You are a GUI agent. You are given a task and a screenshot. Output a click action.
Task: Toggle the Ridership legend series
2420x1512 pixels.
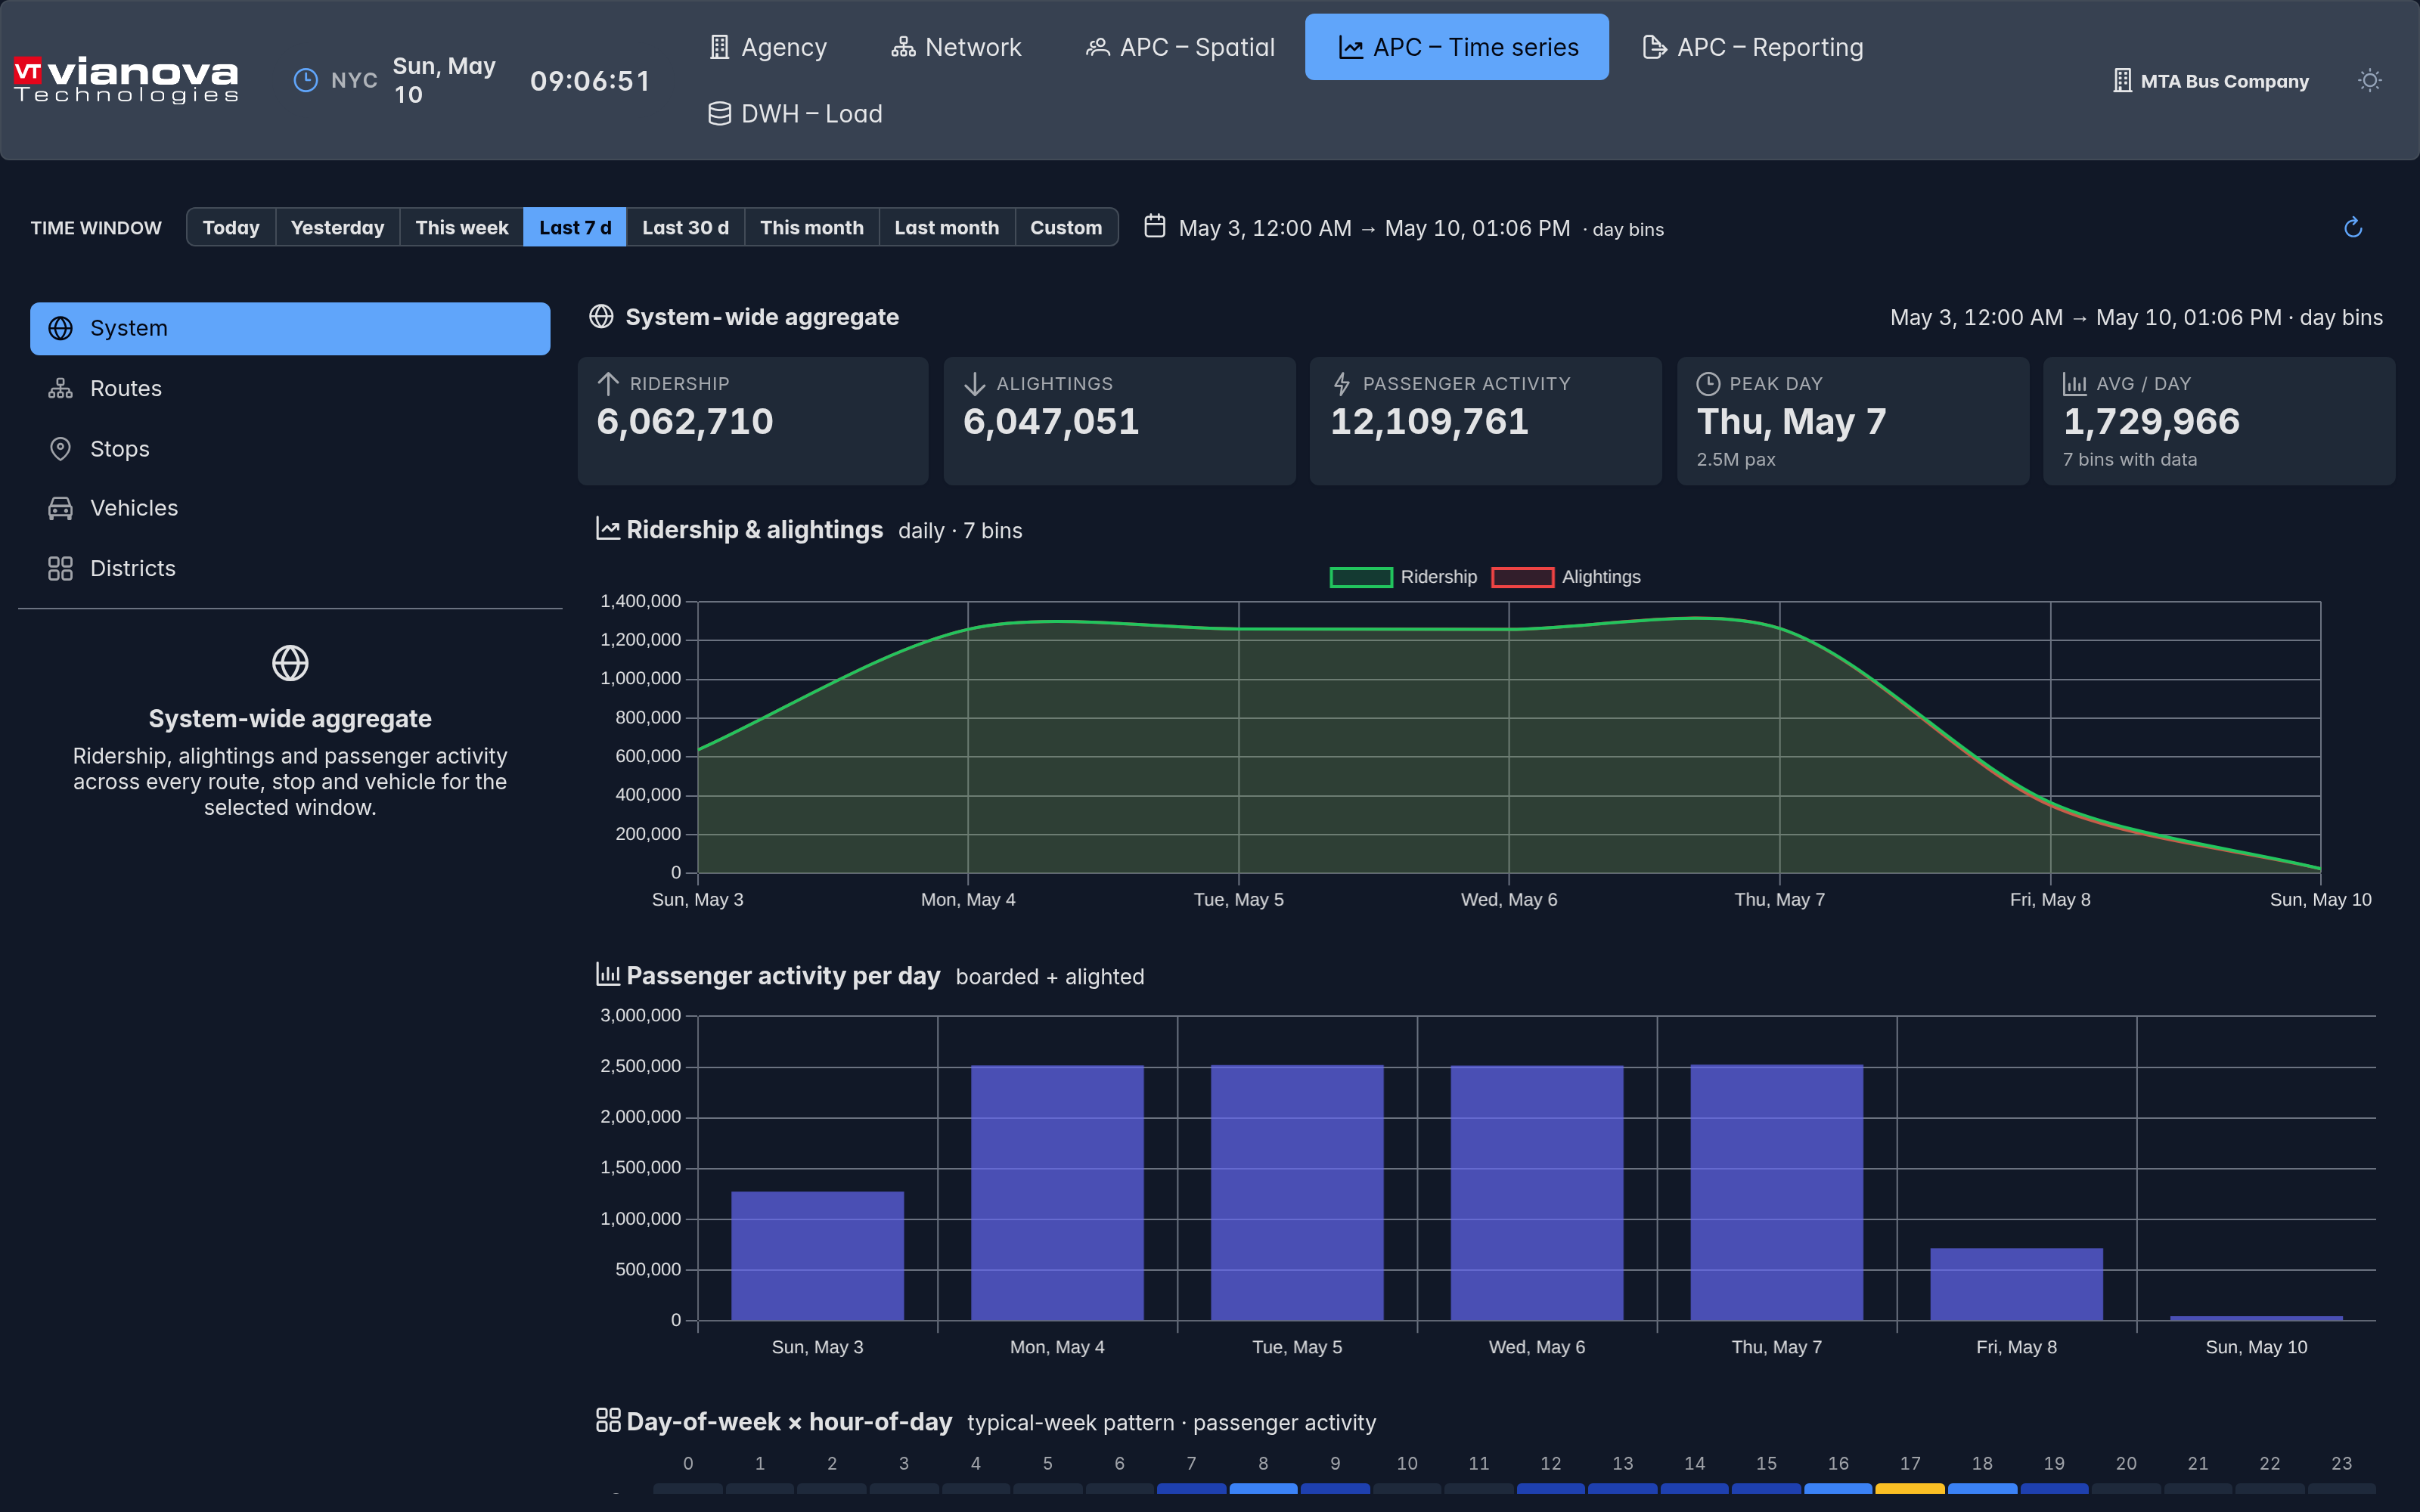click(x=1403, y=577)
